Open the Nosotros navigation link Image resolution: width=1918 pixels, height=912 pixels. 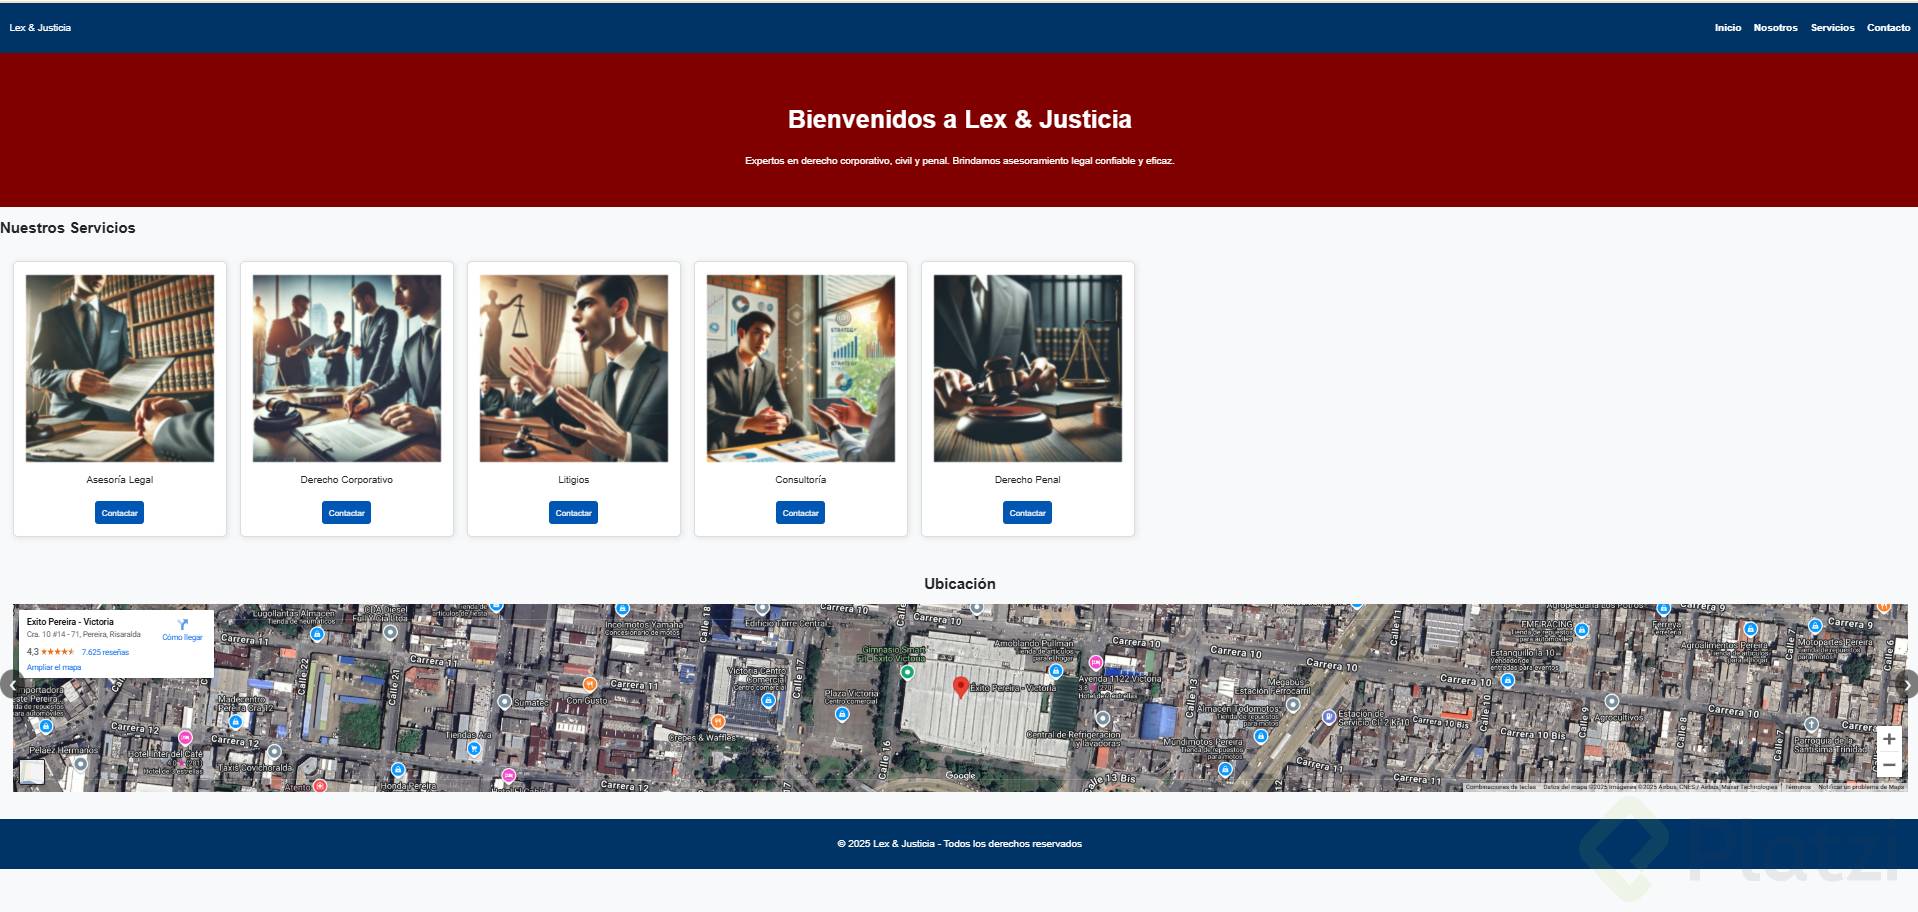click(x=1775, y=28)
